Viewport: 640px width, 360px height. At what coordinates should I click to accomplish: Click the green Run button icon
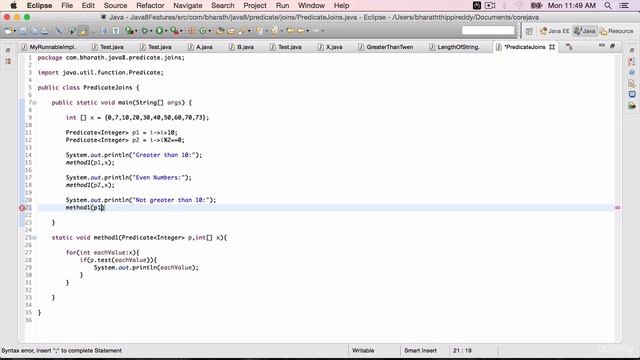click(x=160, y=31)
